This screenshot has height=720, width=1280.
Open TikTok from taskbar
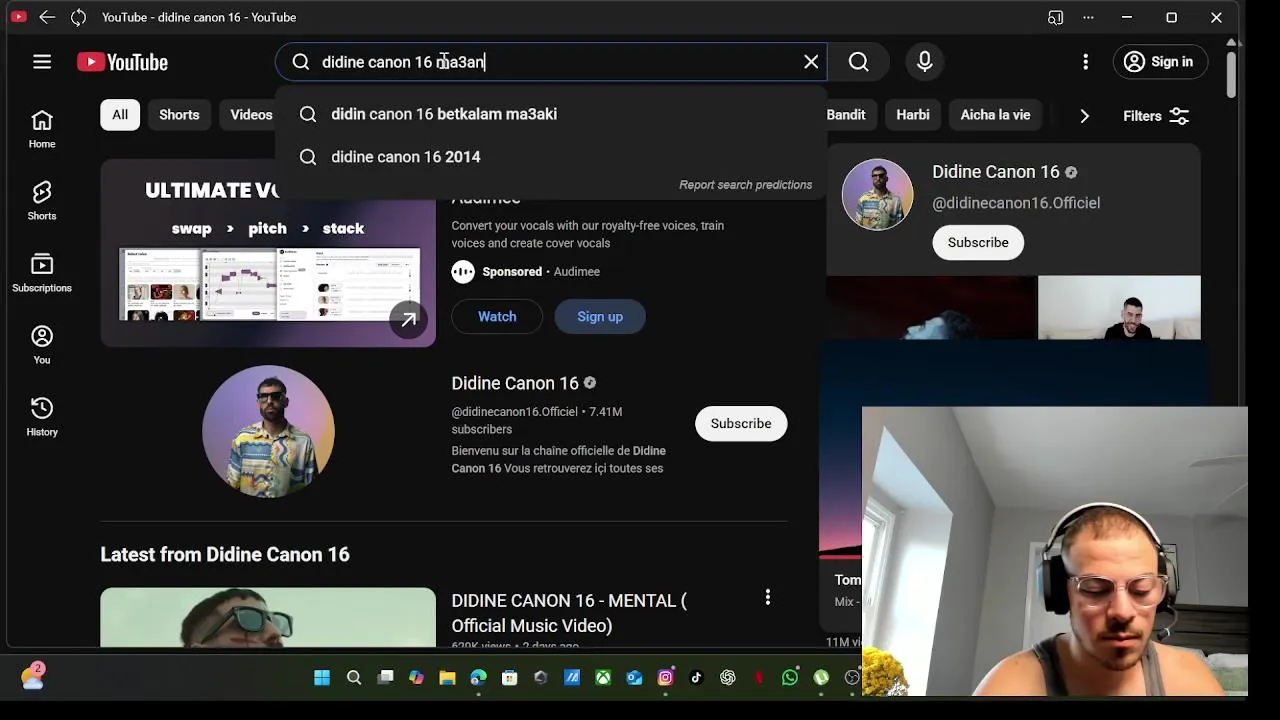click(697, 678)
